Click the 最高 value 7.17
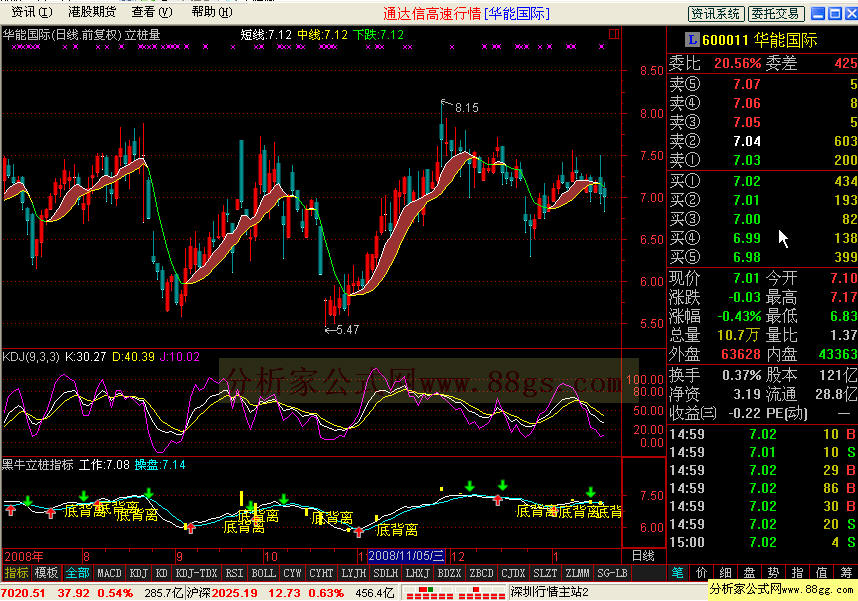Image resolution: width=858 pixels, height=601 pixels. point(843,297)
